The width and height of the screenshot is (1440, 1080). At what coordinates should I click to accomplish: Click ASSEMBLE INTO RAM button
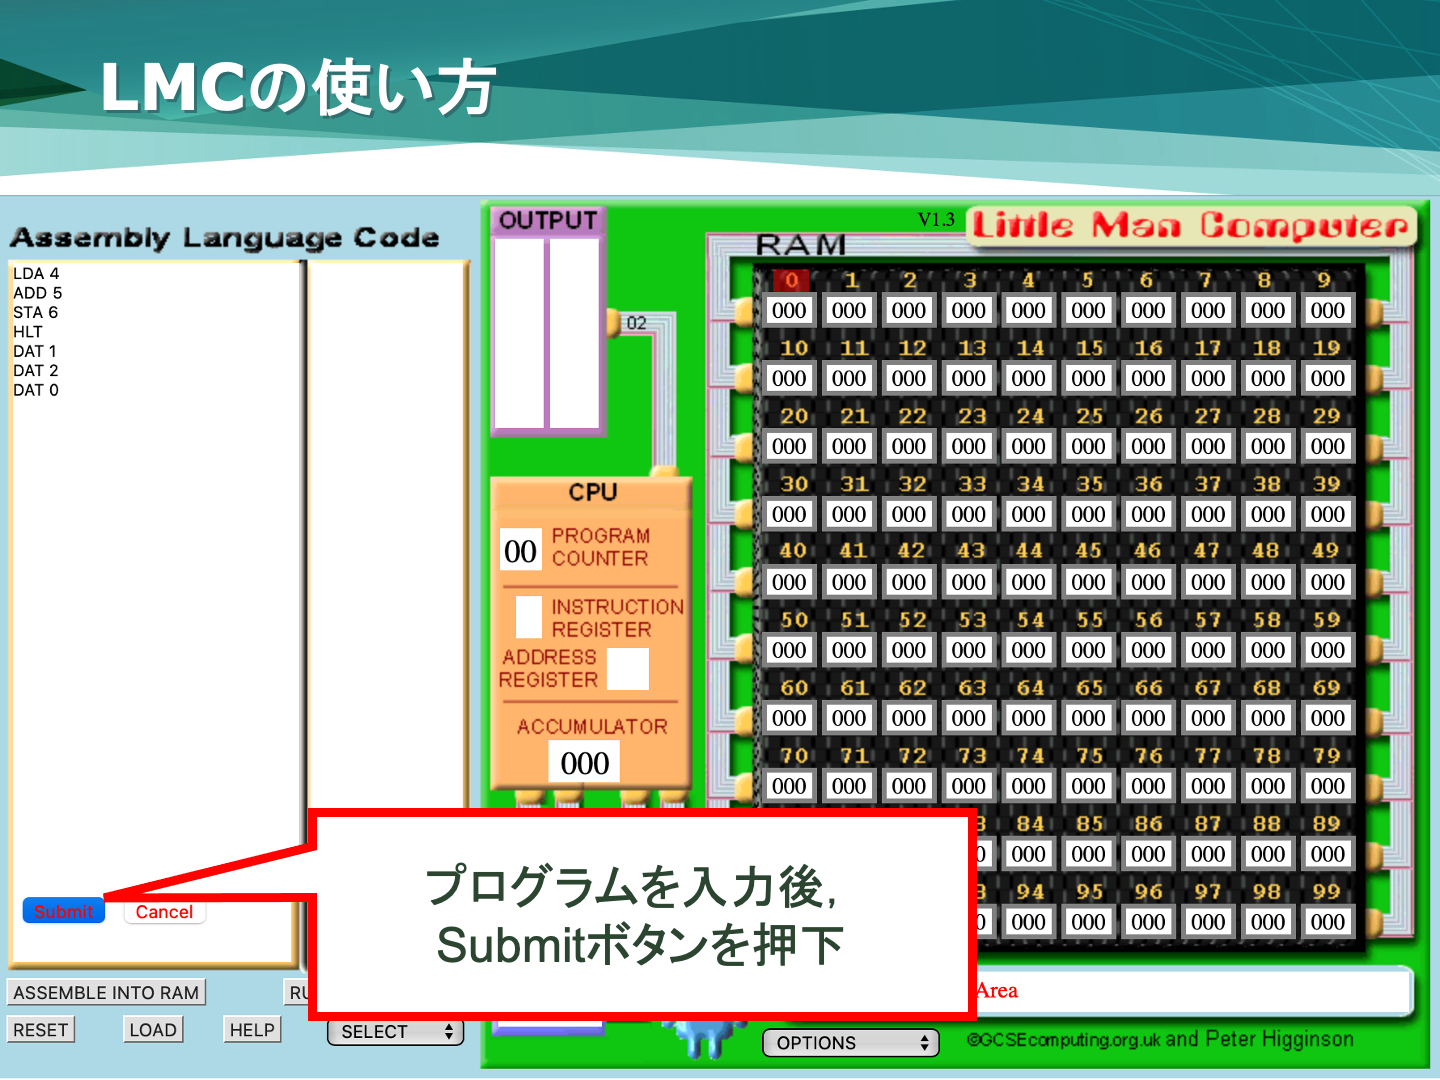coord(106,992)
